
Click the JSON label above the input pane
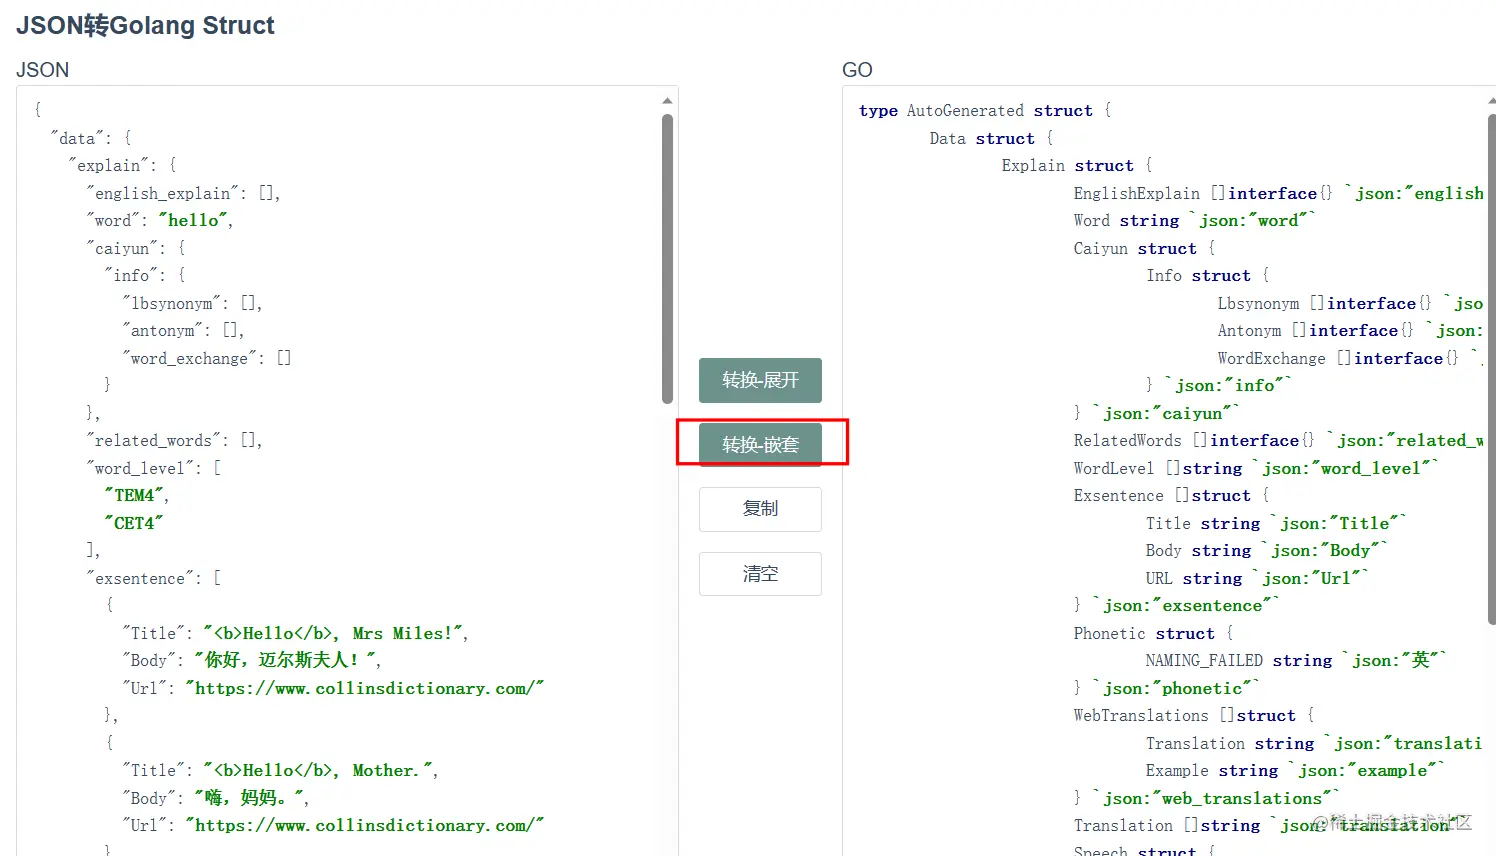[x=43, y=70]
